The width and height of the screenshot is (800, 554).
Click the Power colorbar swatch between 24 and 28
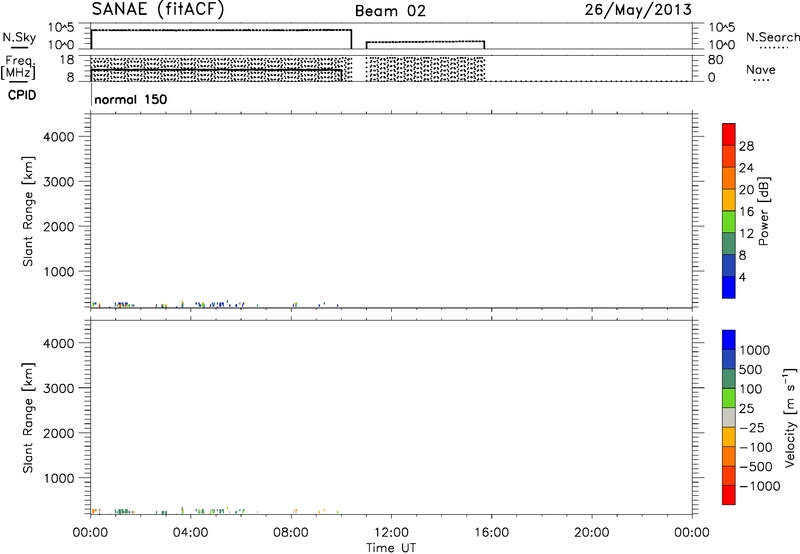click(729, 156)
